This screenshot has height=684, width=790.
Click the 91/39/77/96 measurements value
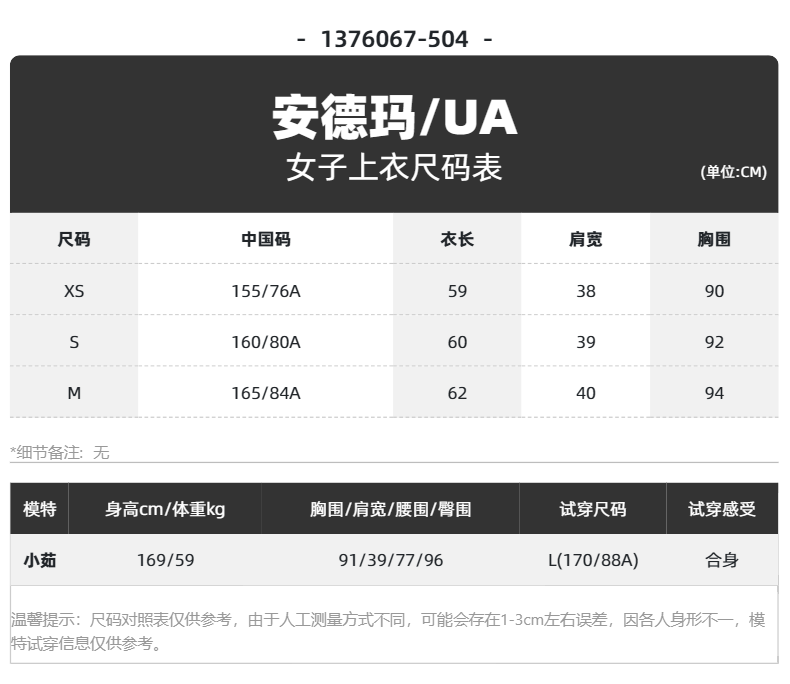(x=391, y=560)
